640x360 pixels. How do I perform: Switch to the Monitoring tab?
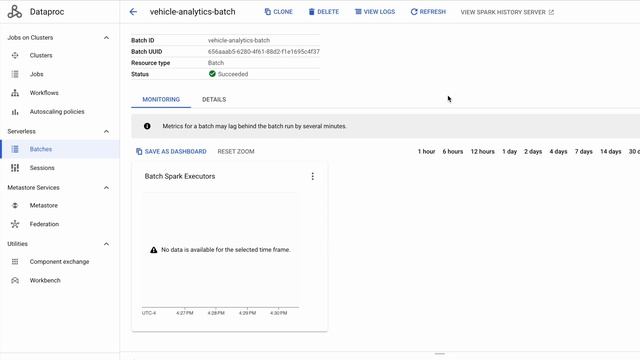click(x=161, y=100)
